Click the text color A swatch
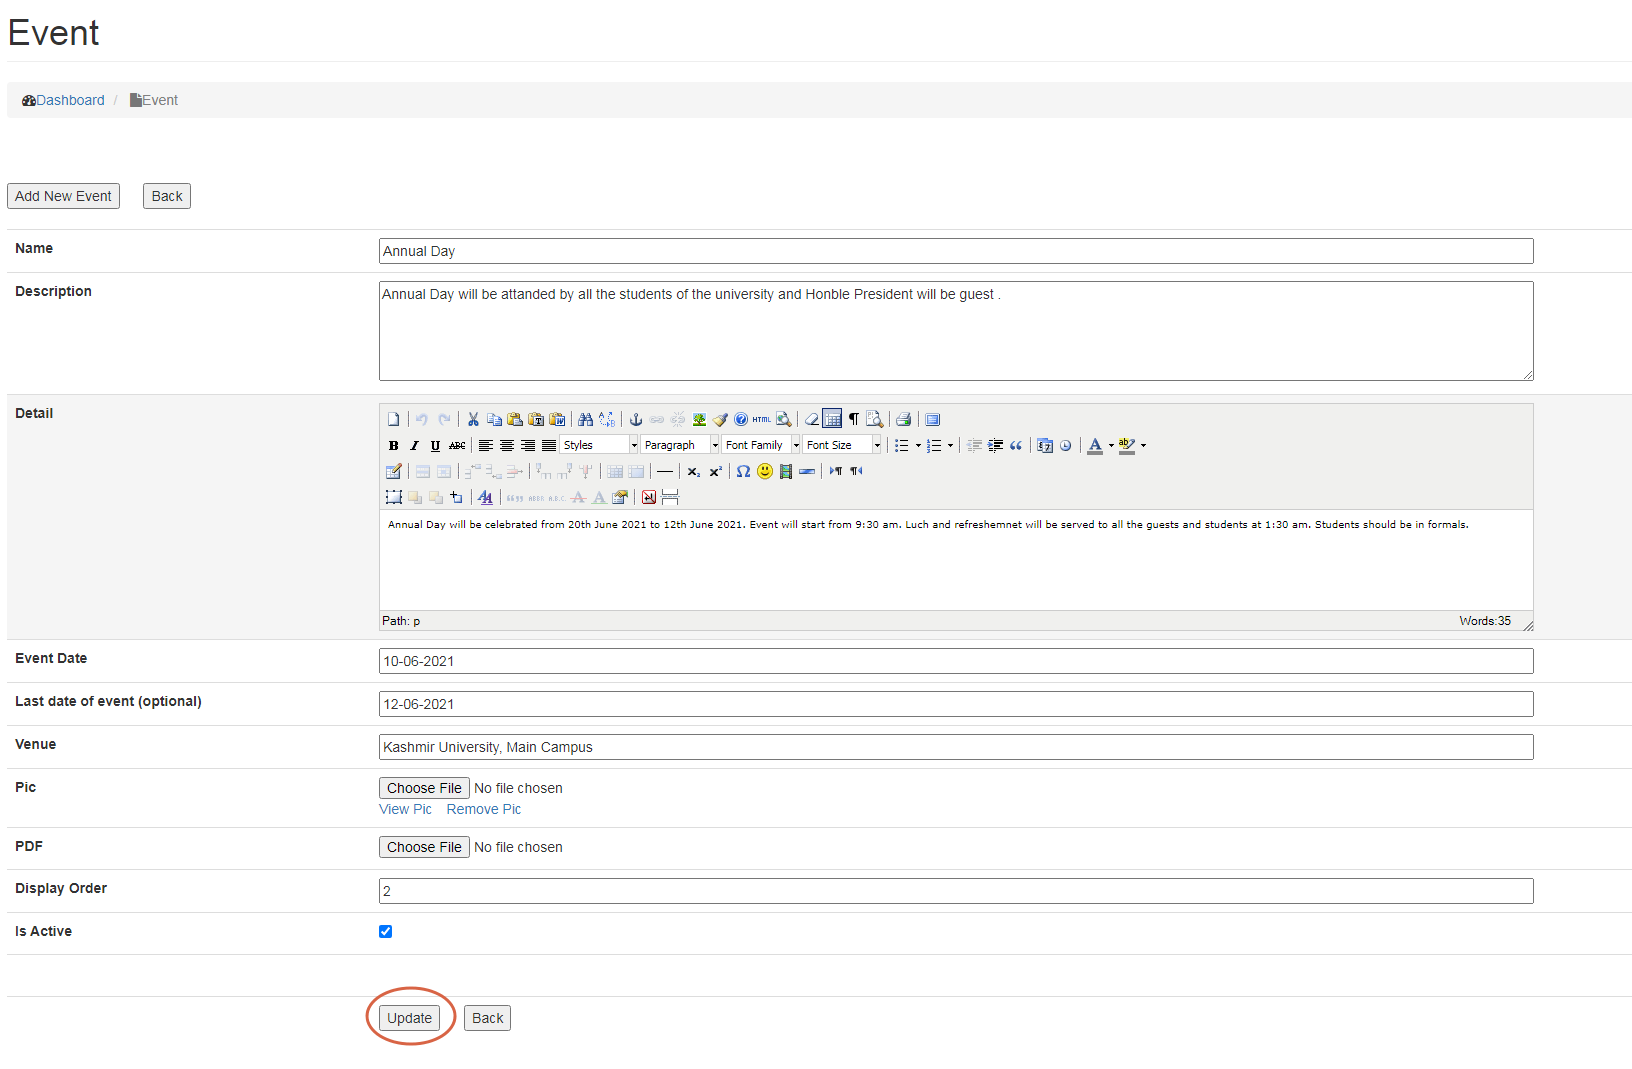This screenshot has height=1069, width=1632. [1095, 446]
